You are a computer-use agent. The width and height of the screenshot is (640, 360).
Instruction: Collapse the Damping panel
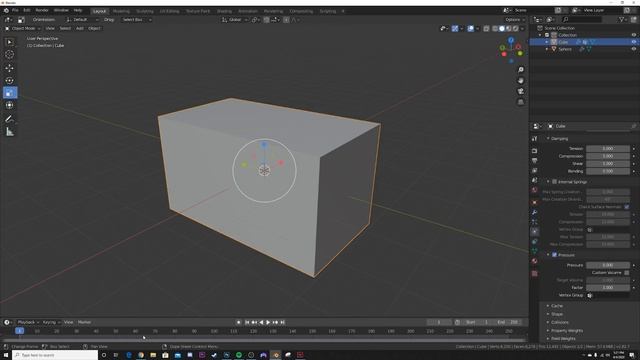pos(559,139)
